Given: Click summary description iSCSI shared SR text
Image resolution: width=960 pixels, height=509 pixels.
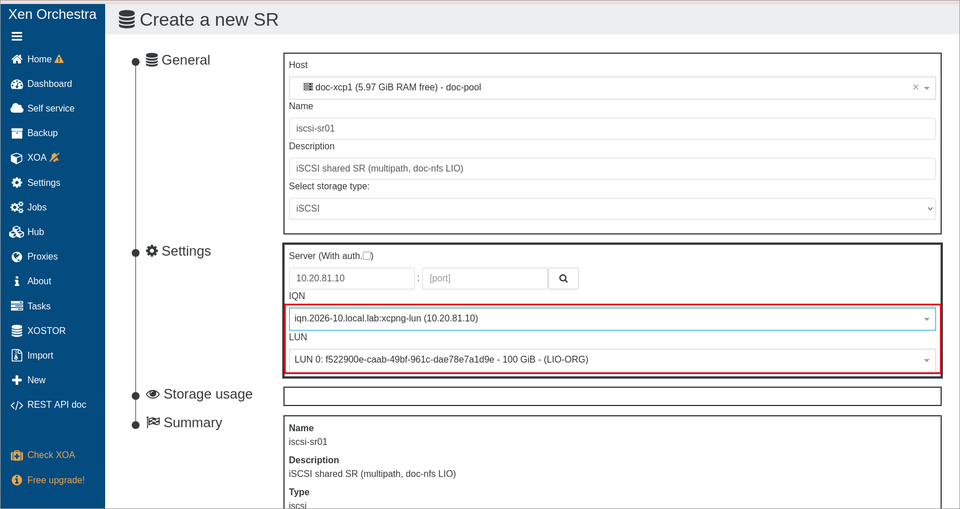Looking at the screenshot, I should [372, 473].
